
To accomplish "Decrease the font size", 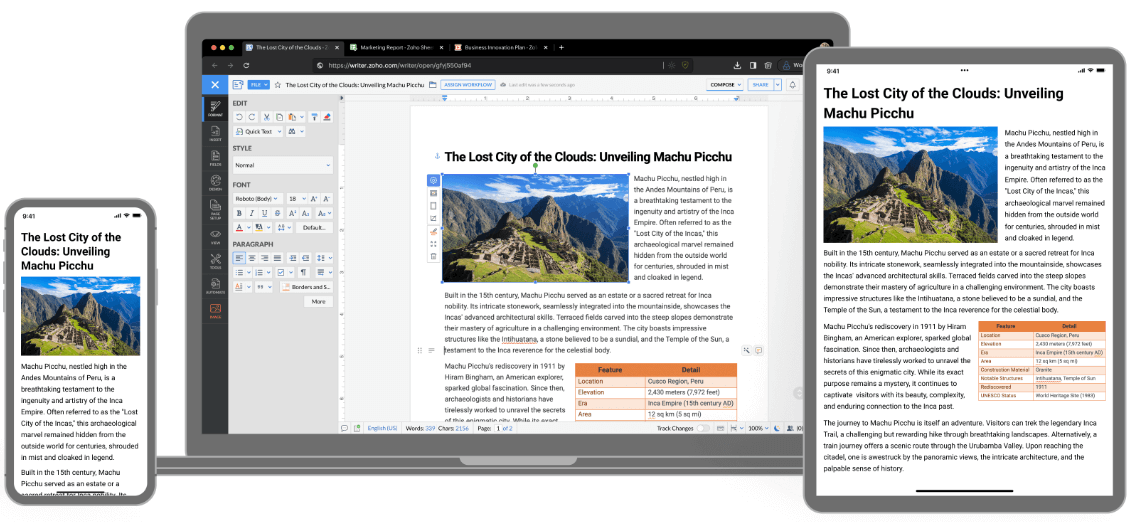I will (x=327, y=199).
